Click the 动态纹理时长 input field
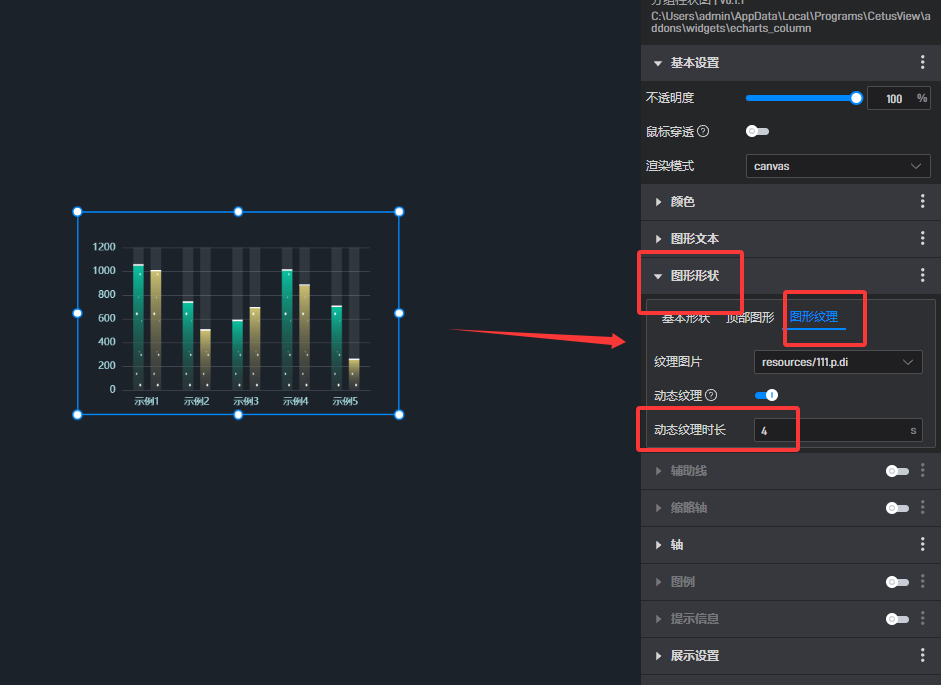941x685 pixels. [x=828, y=431]
